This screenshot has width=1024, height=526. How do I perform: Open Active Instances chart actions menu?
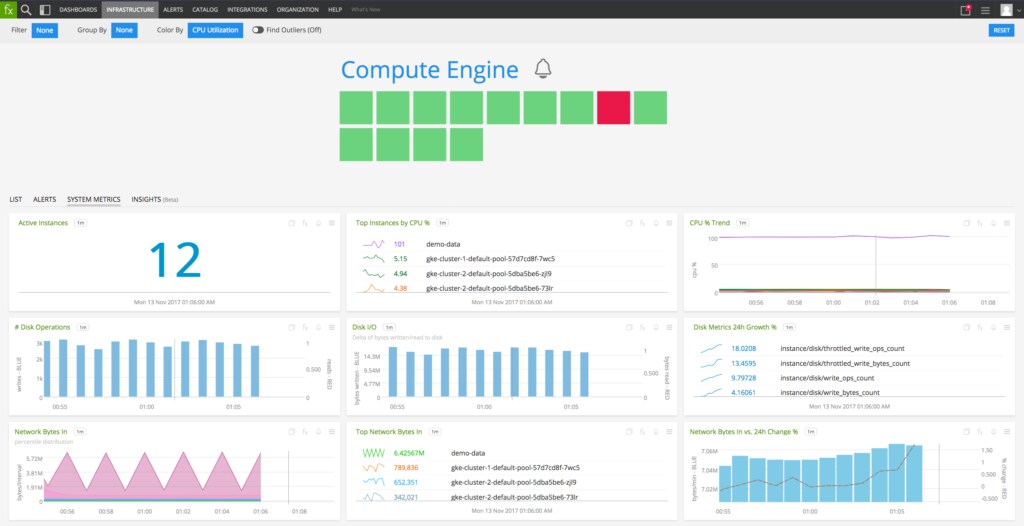(332, 223)
